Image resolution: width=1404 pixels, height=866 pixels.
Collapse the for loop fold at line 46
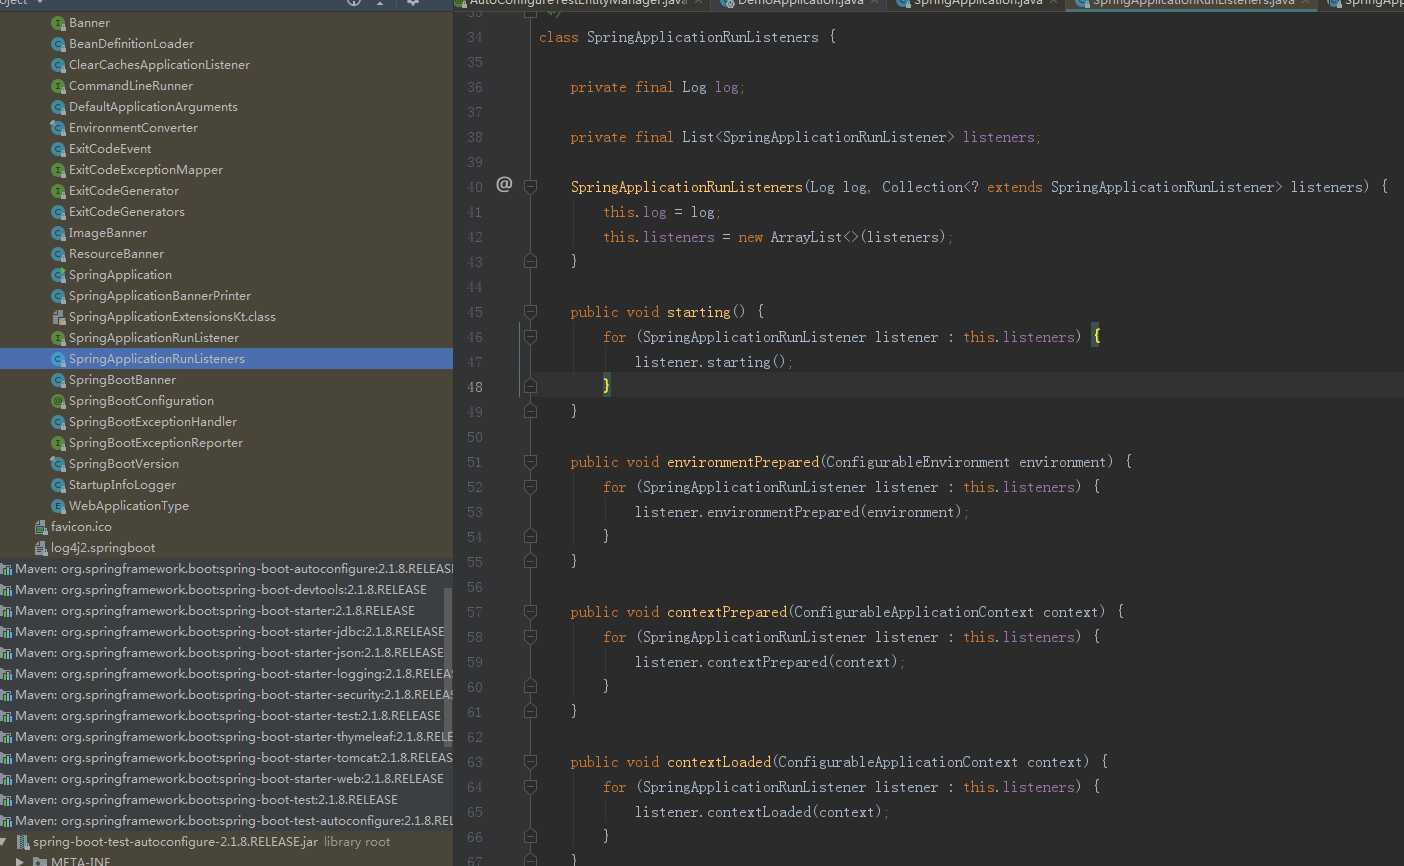[x=531, y=337]
